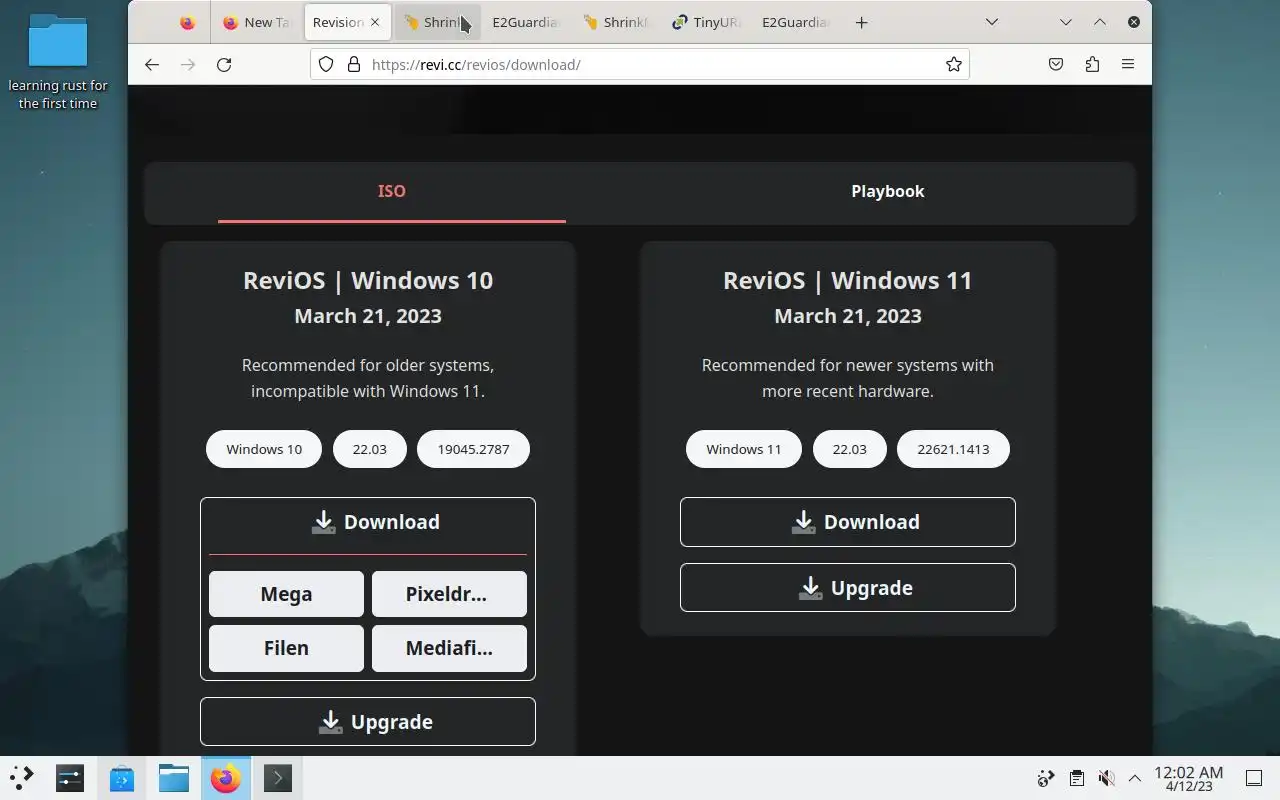Click the ReviOS | Windows 11 heading
This screenshot has width=1280, height=800.
pos(848,280)
